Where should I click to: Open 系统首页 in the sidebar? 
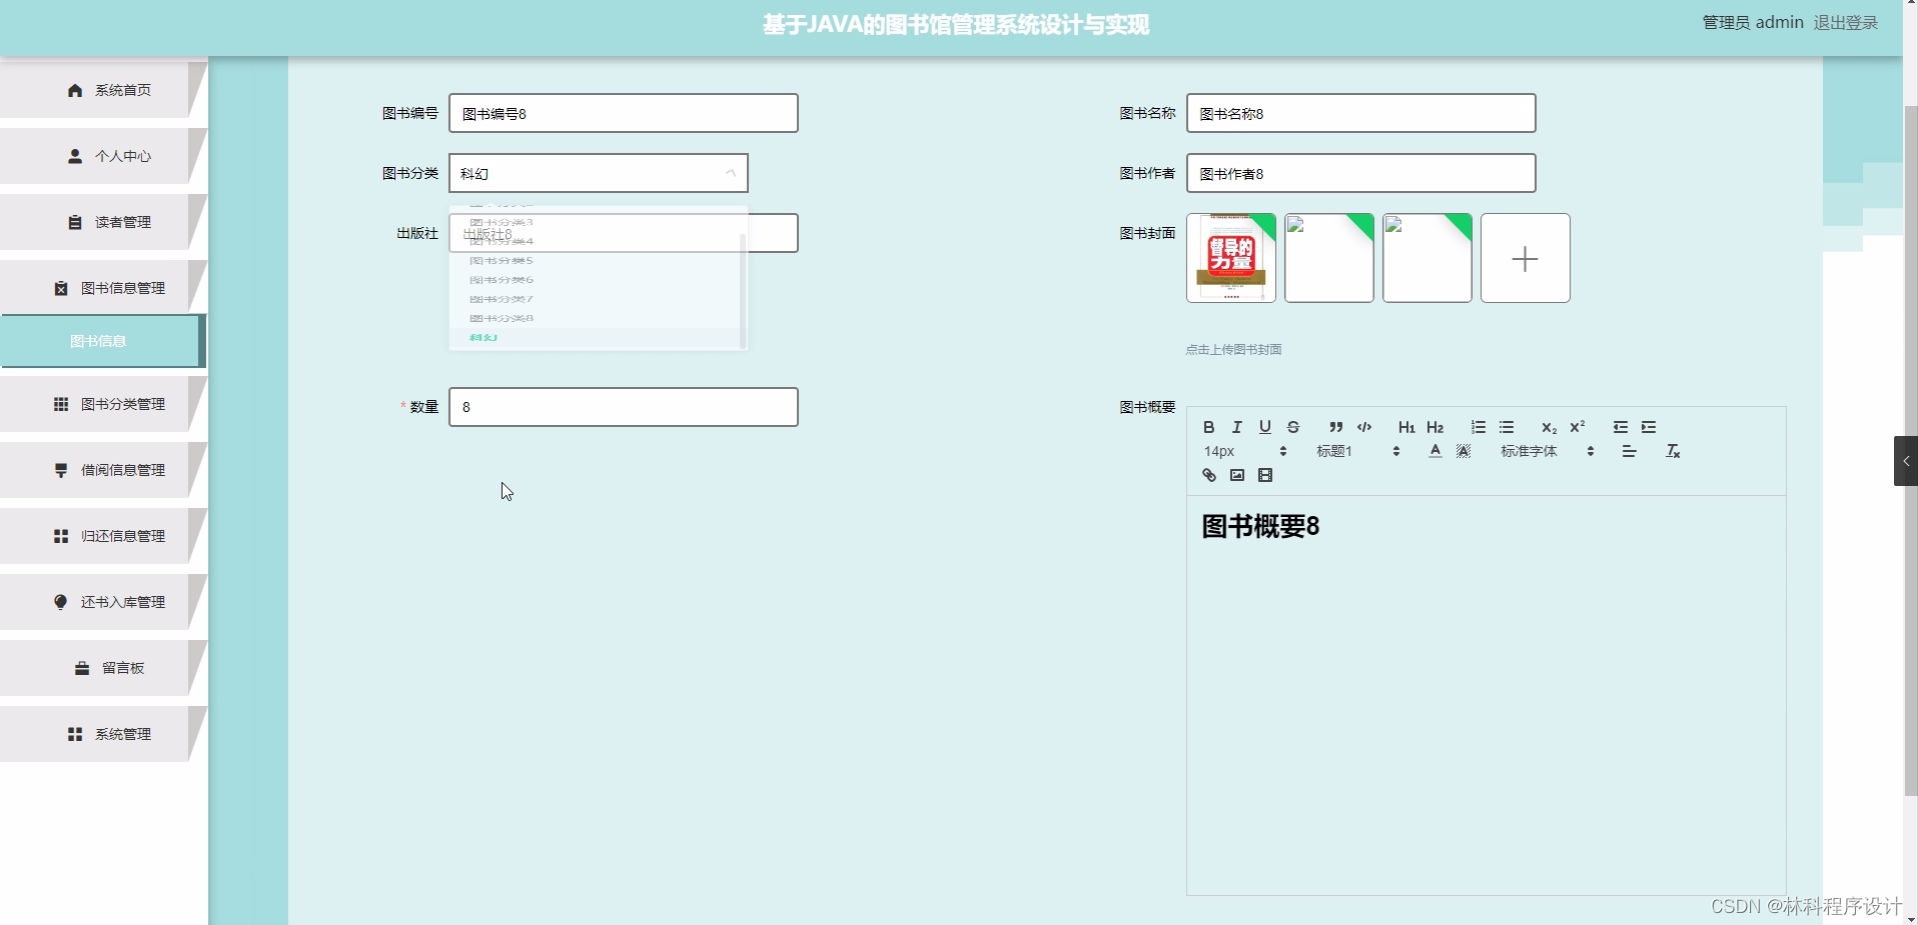click(x=104, y=90)
